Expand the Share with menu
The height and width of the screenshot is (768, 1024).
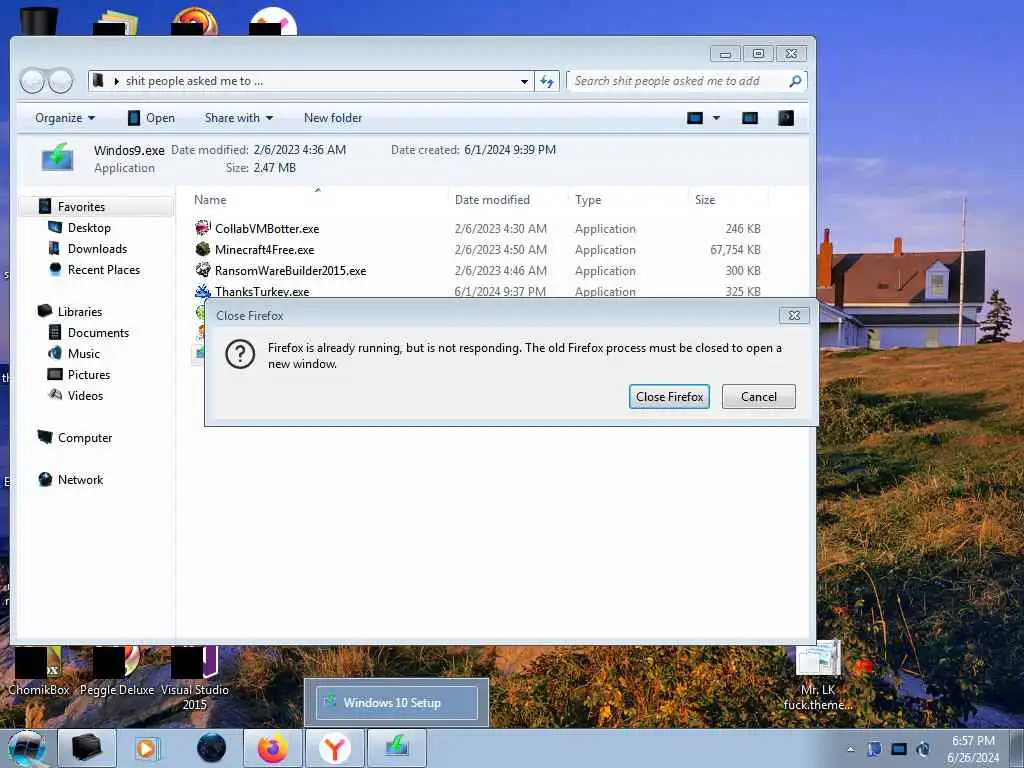(238, 118)
